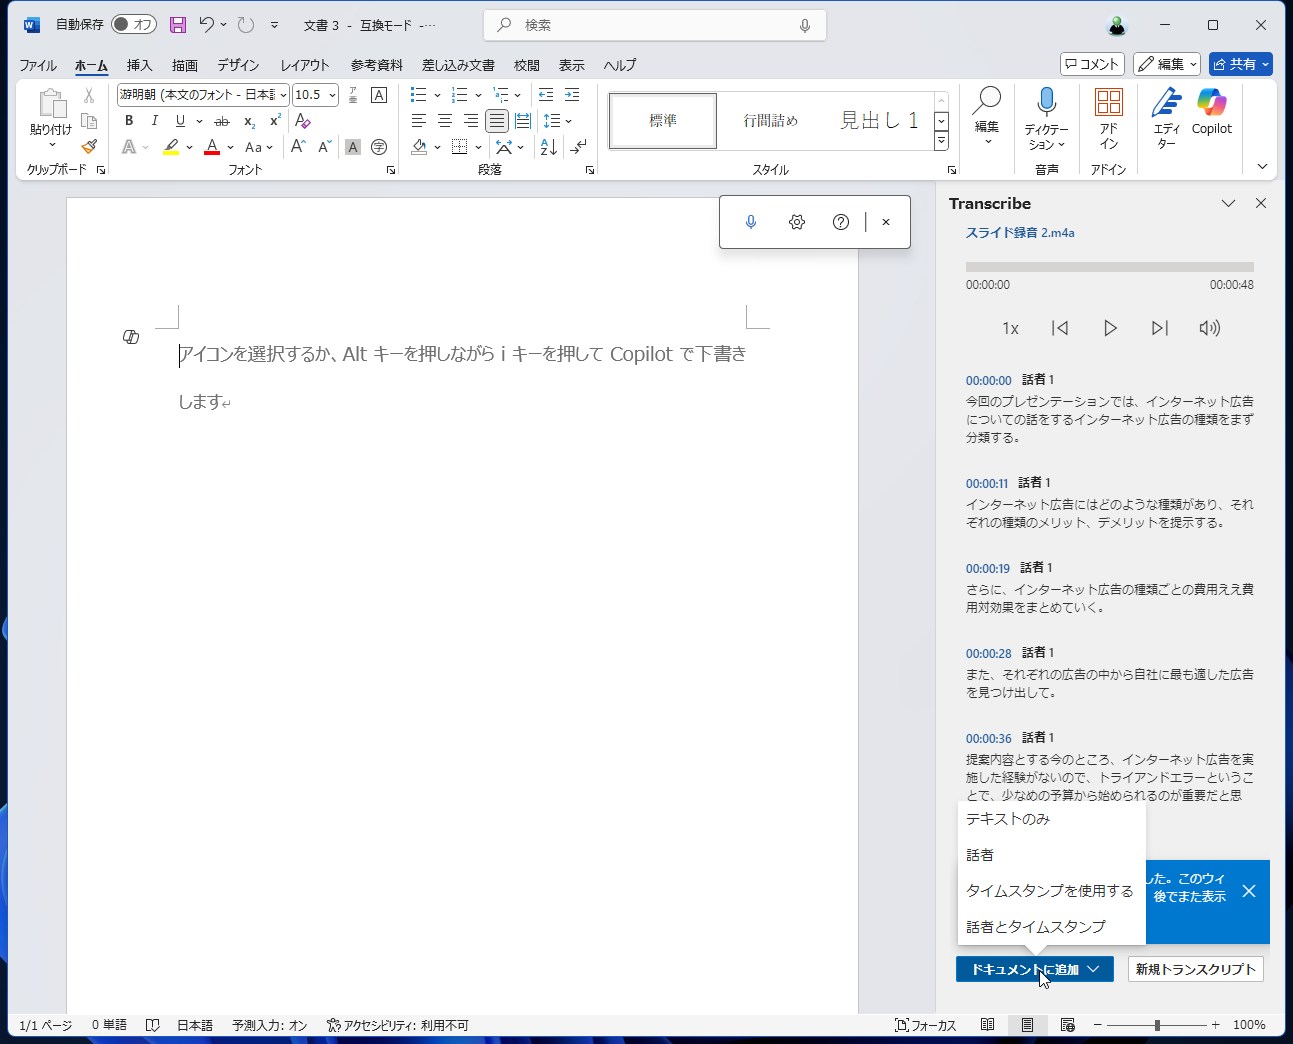The height and width of the screenshot is (1044, 1293).
Task: Apply superscript formatting
Action: [x=275, y=121]
